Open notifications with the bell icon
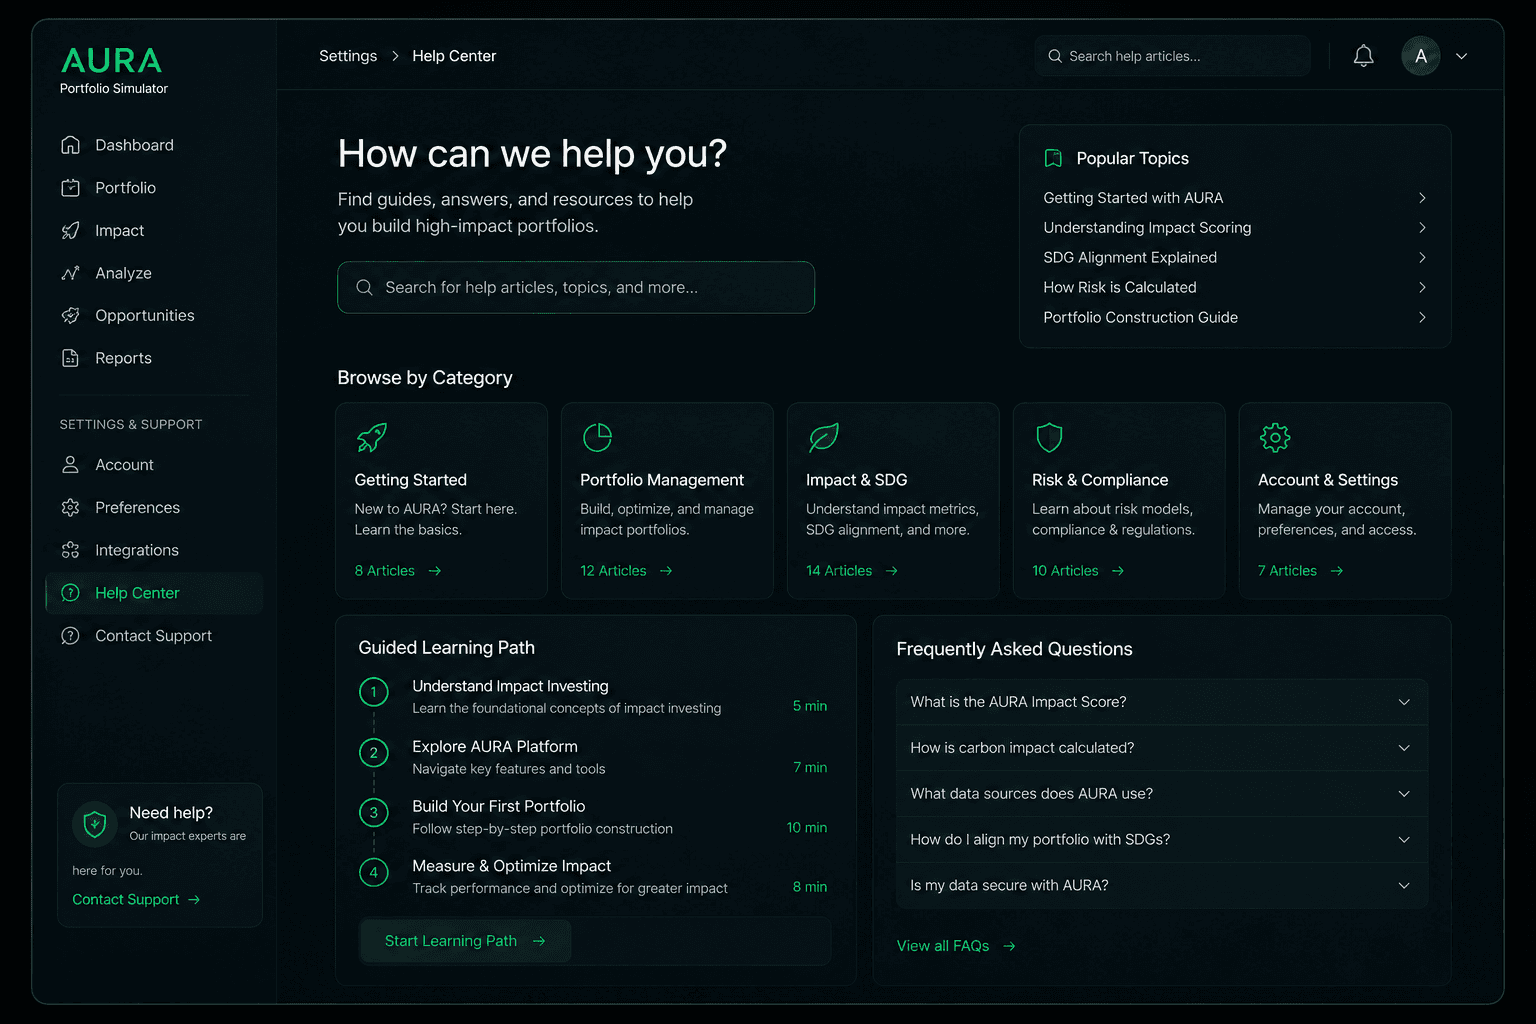 (1363, 56)
